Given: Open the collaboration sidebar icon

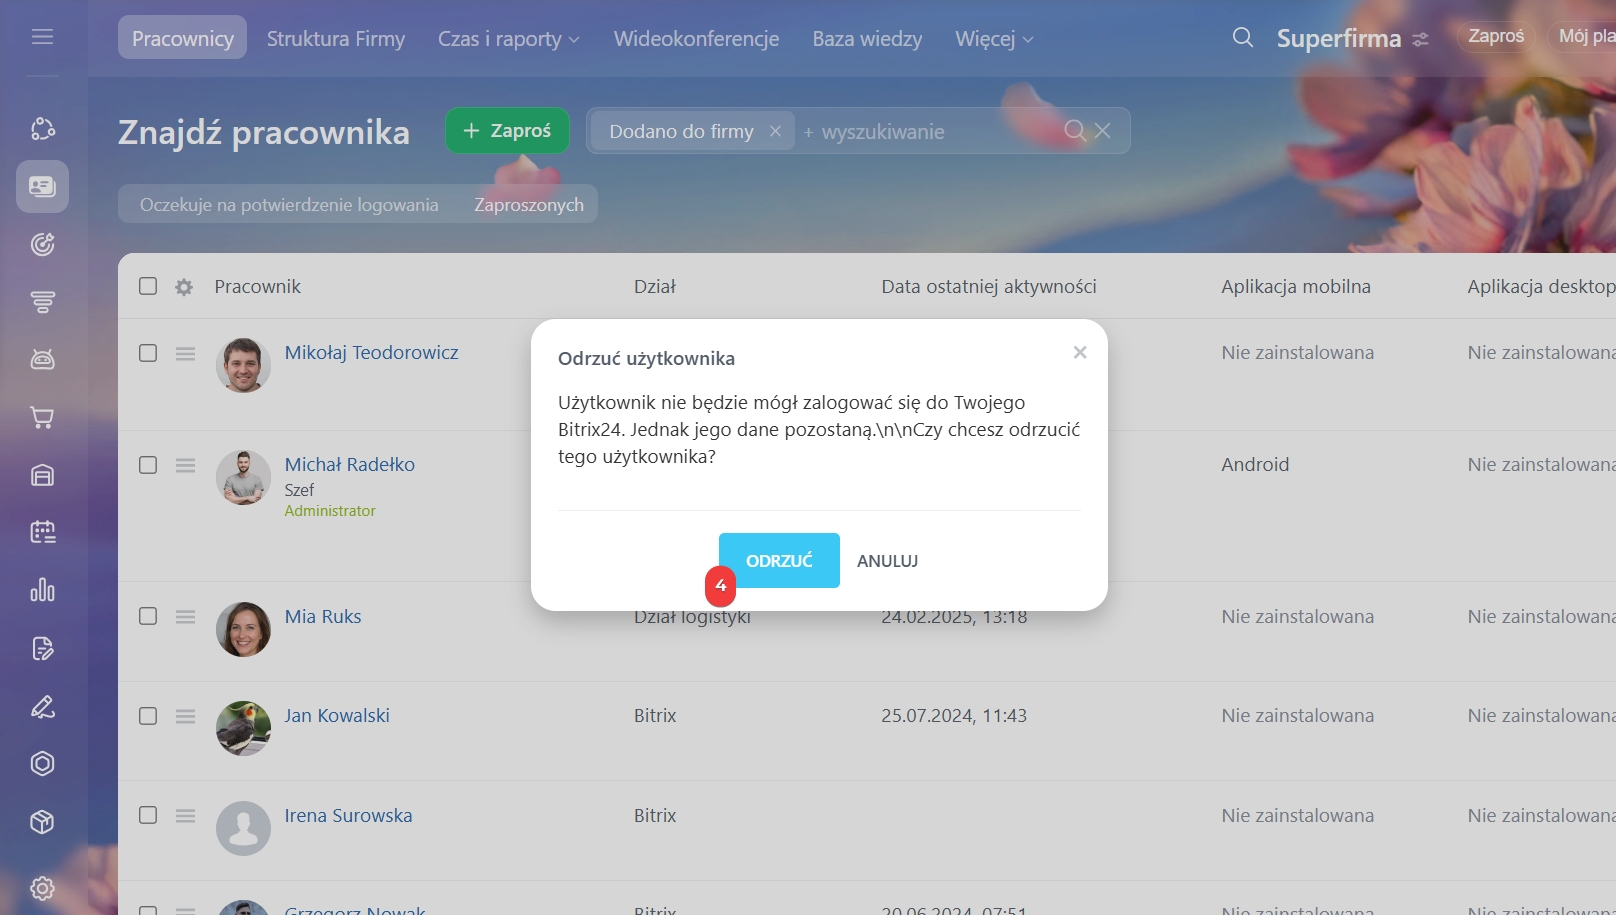Looking at the screenshot, I should point(42,129).
